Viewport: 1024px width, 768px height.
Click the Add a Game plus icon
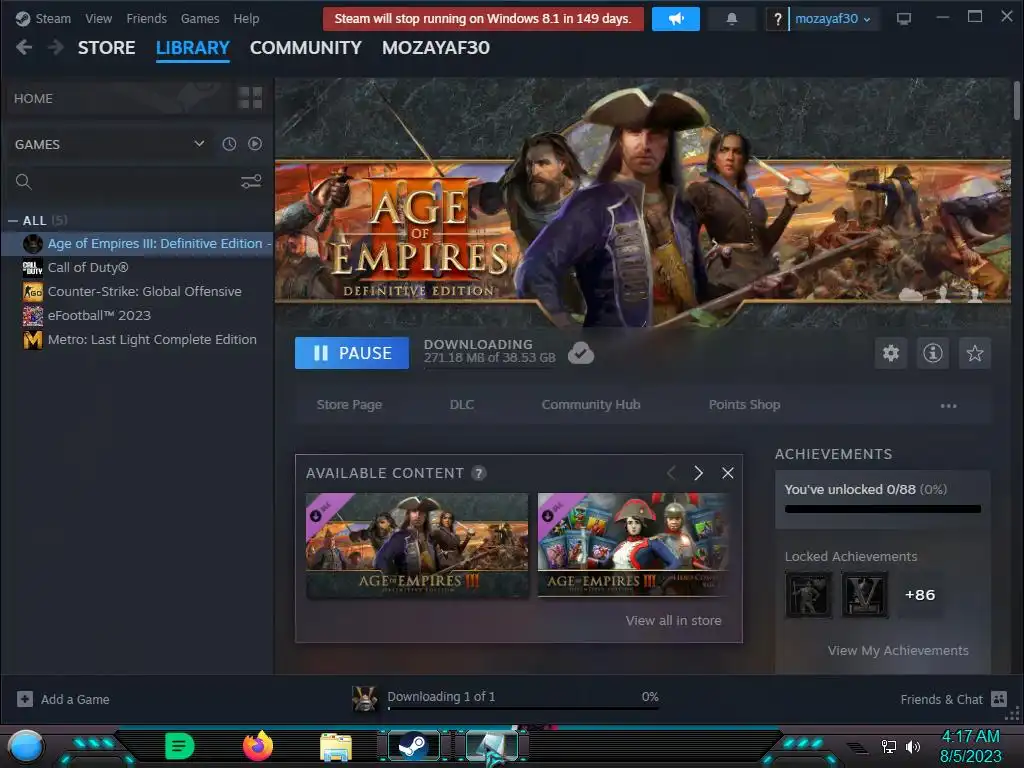coord(25,699)
